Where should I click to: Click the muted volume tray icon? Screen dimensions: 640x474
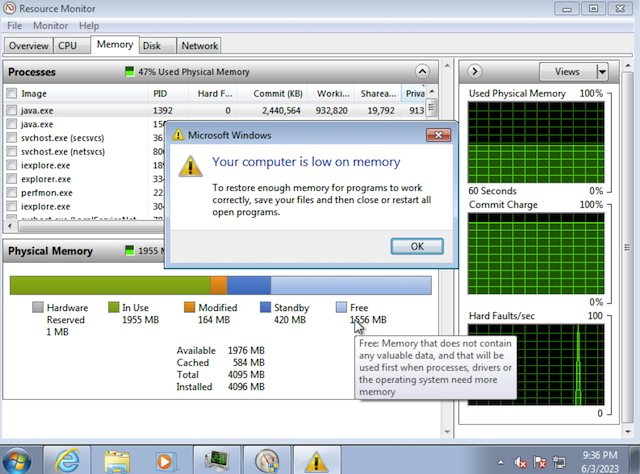coord(520,462)
